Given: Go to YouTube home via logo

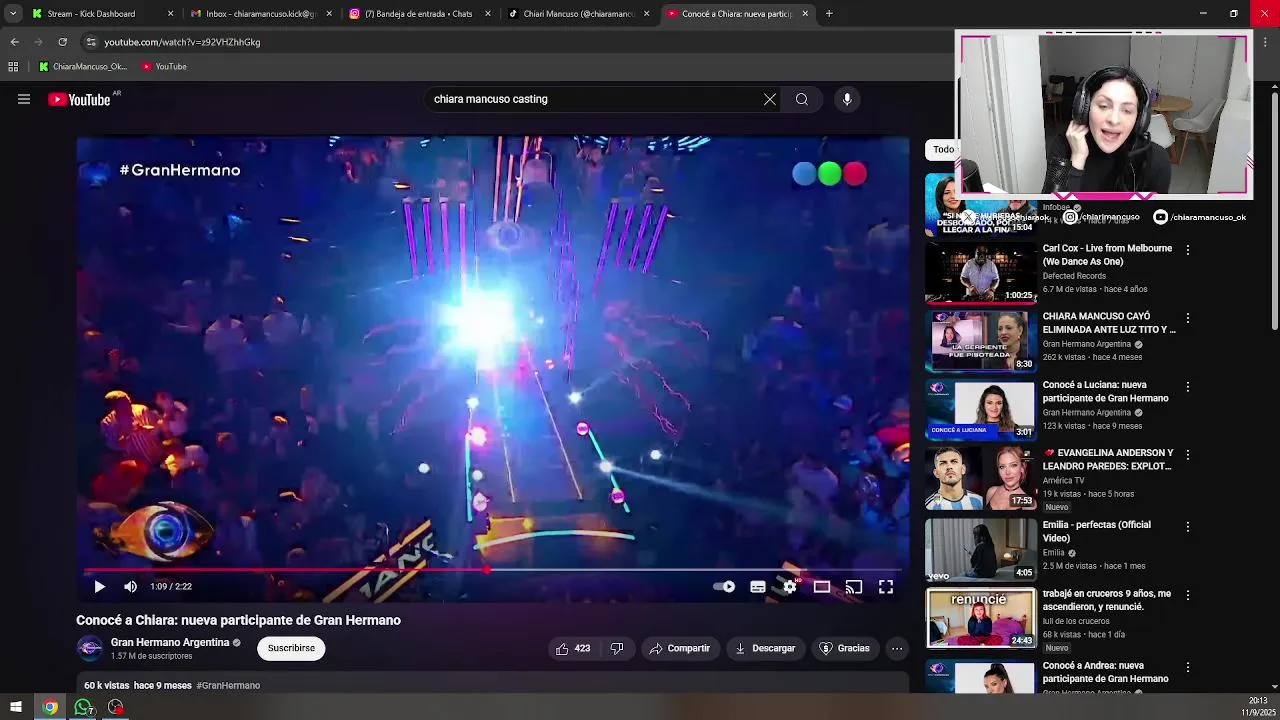Looking at the screenshot, I should click(x=79, y=99).
